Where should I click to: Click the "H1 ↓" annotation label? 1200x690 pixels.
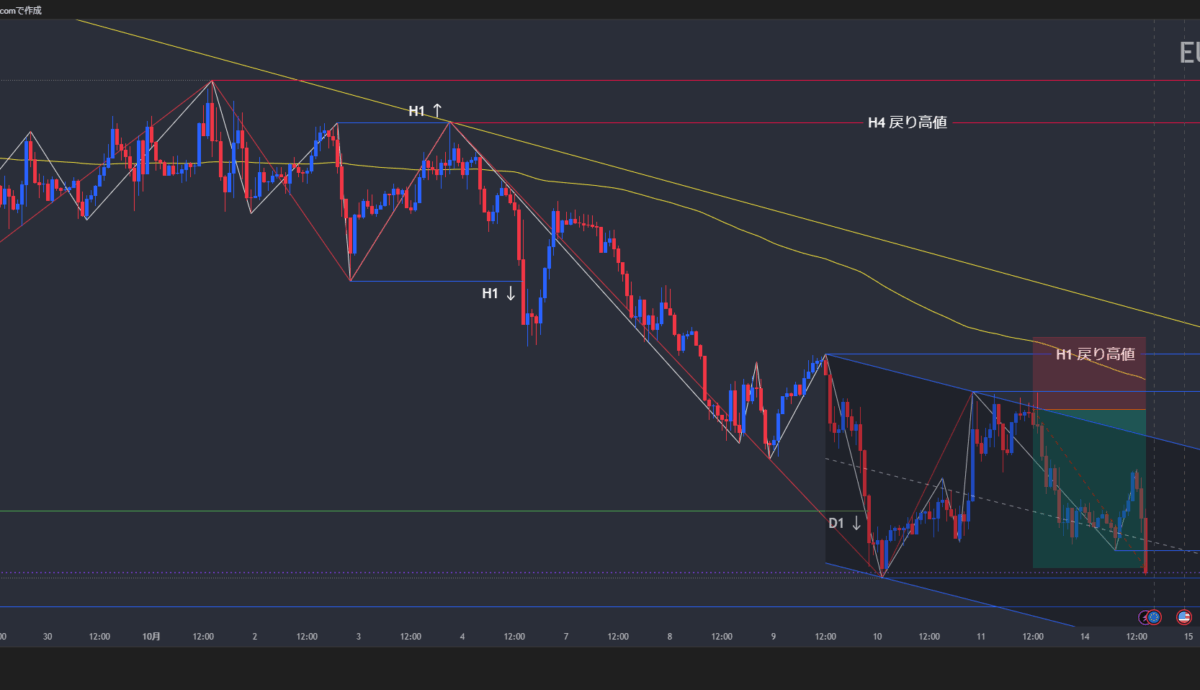coord(498,293)
